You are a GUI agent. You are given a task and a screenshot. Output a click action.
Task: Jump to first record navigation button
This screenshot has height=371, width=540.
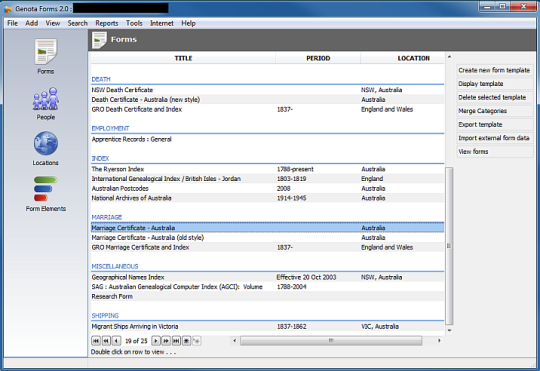point(96,341)
